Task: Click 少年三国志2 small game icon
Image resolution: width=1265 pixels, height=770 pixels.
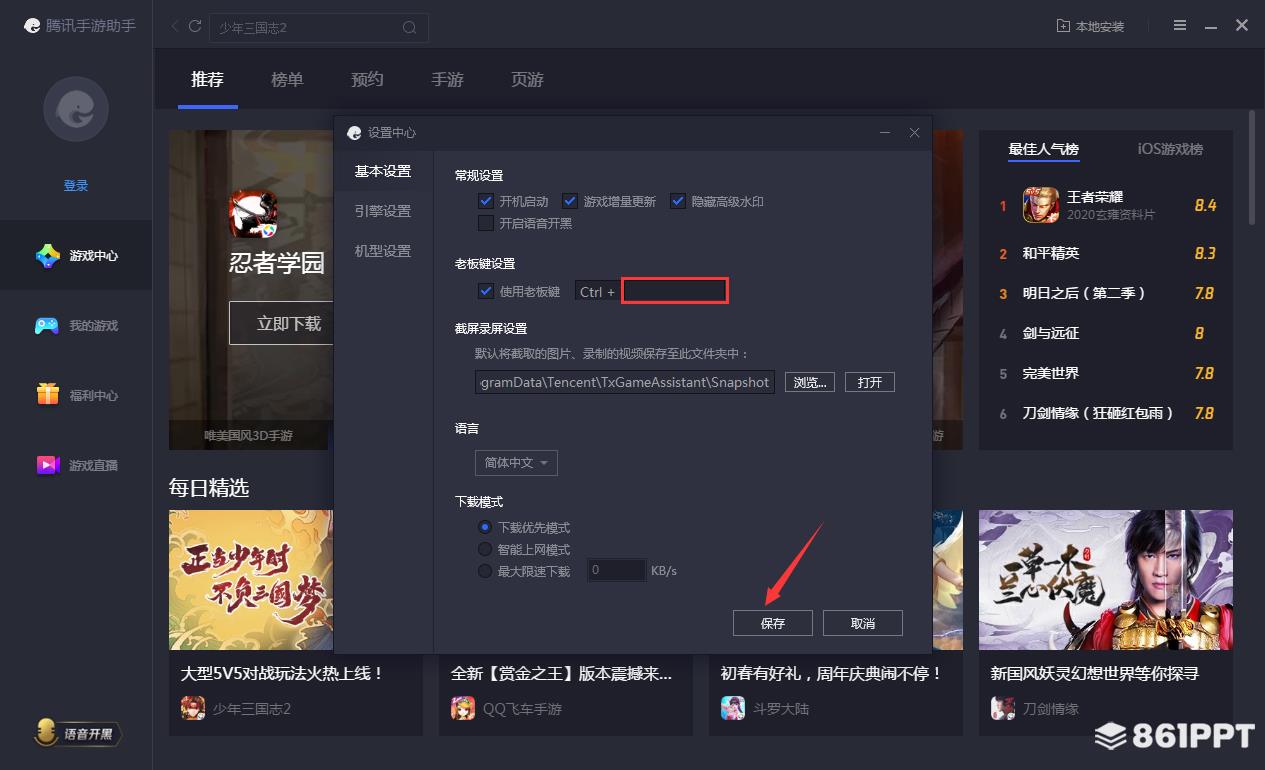Action: [192, 709]
